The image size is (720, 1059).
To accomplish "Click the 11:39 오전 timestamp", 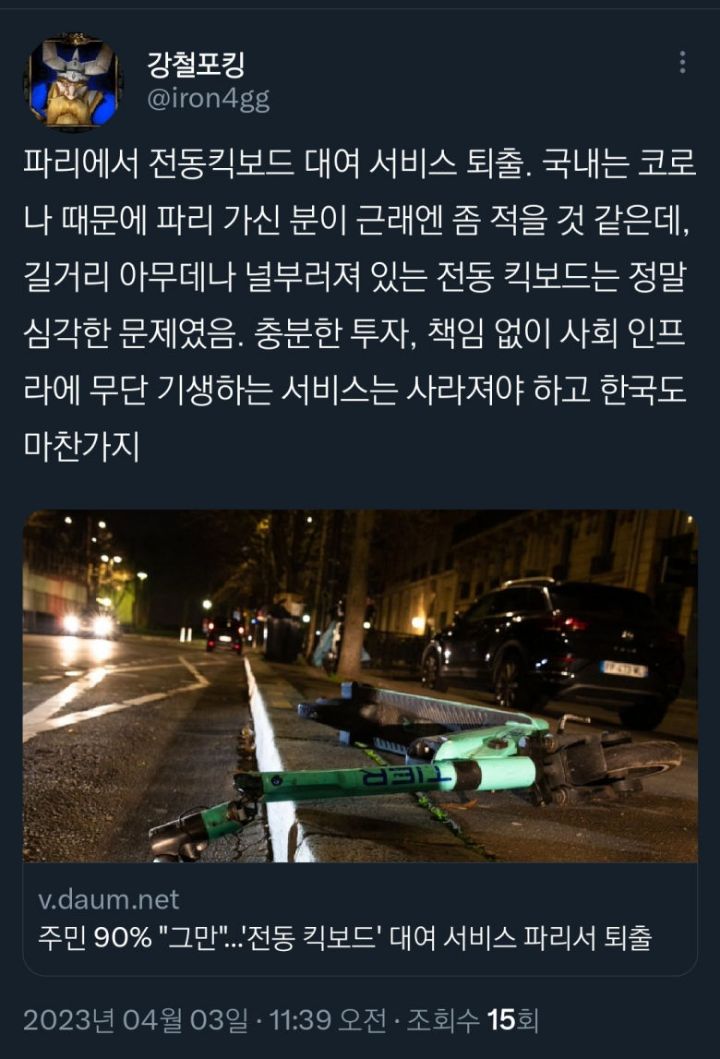I will point(328,1020).
